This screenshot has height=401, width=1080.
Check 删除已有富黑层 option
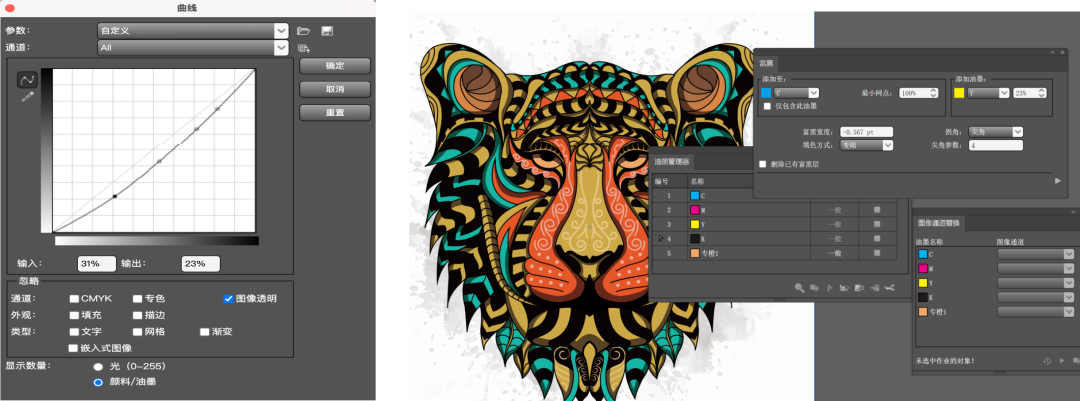(x=762, y=164)
